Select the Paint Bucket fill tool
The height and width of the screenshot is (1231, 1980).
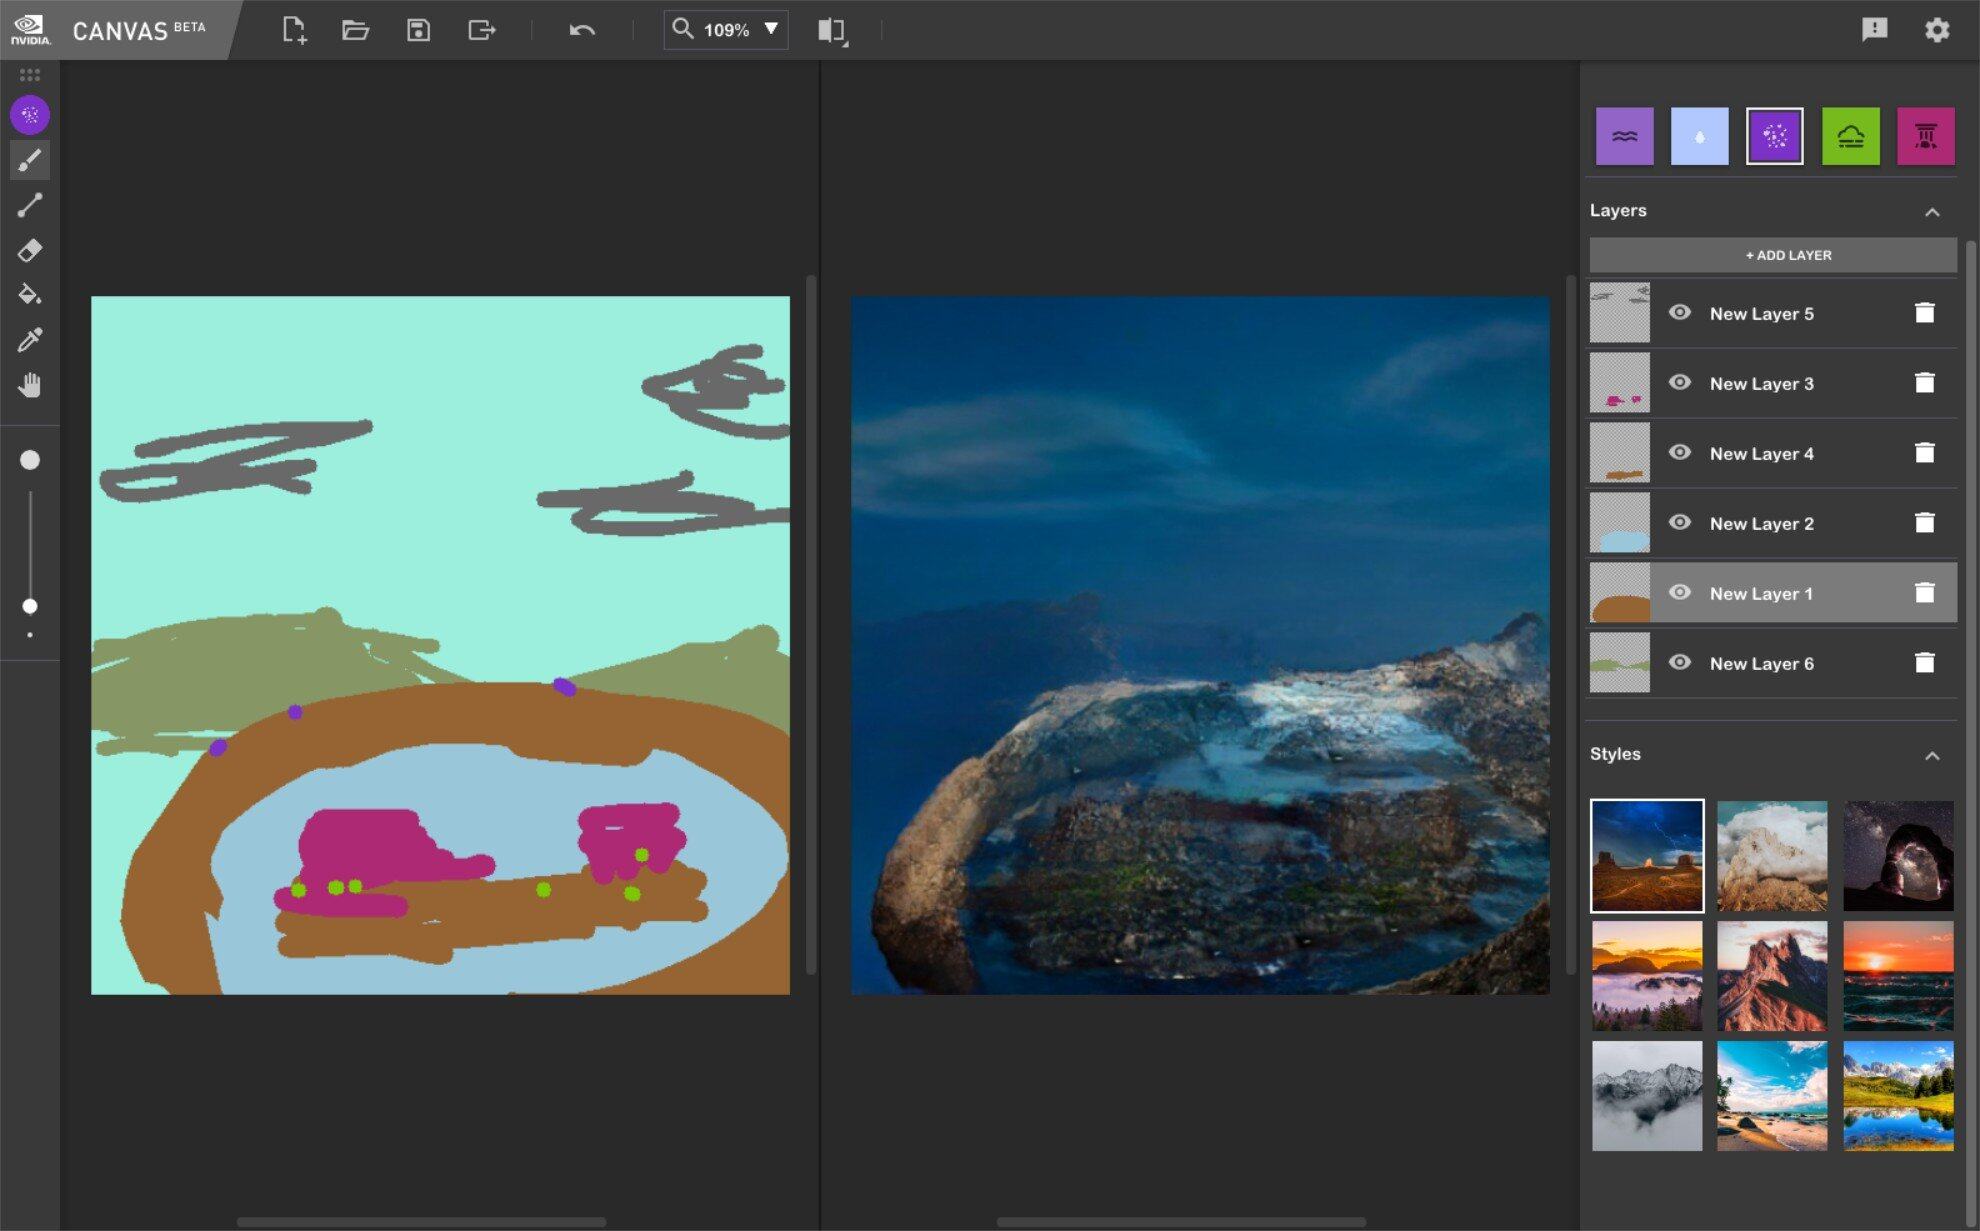point(30,294)
